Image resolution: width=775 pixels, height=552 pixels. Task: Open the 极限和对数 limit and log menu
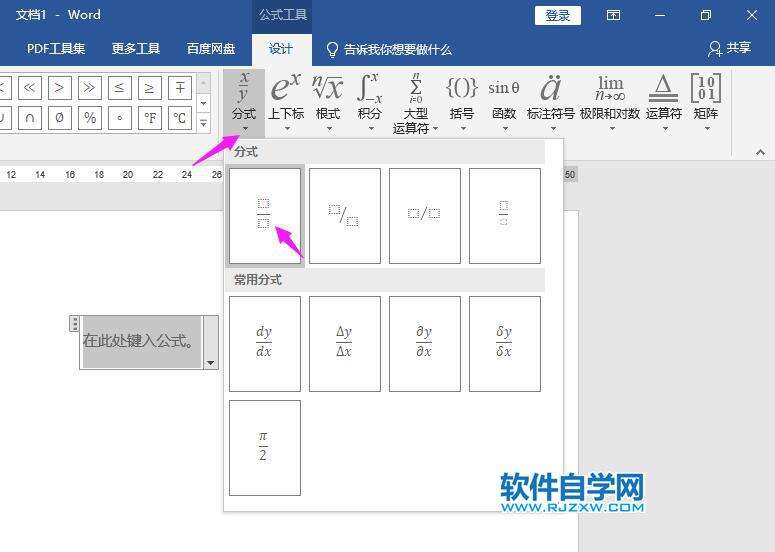point(610,103)
